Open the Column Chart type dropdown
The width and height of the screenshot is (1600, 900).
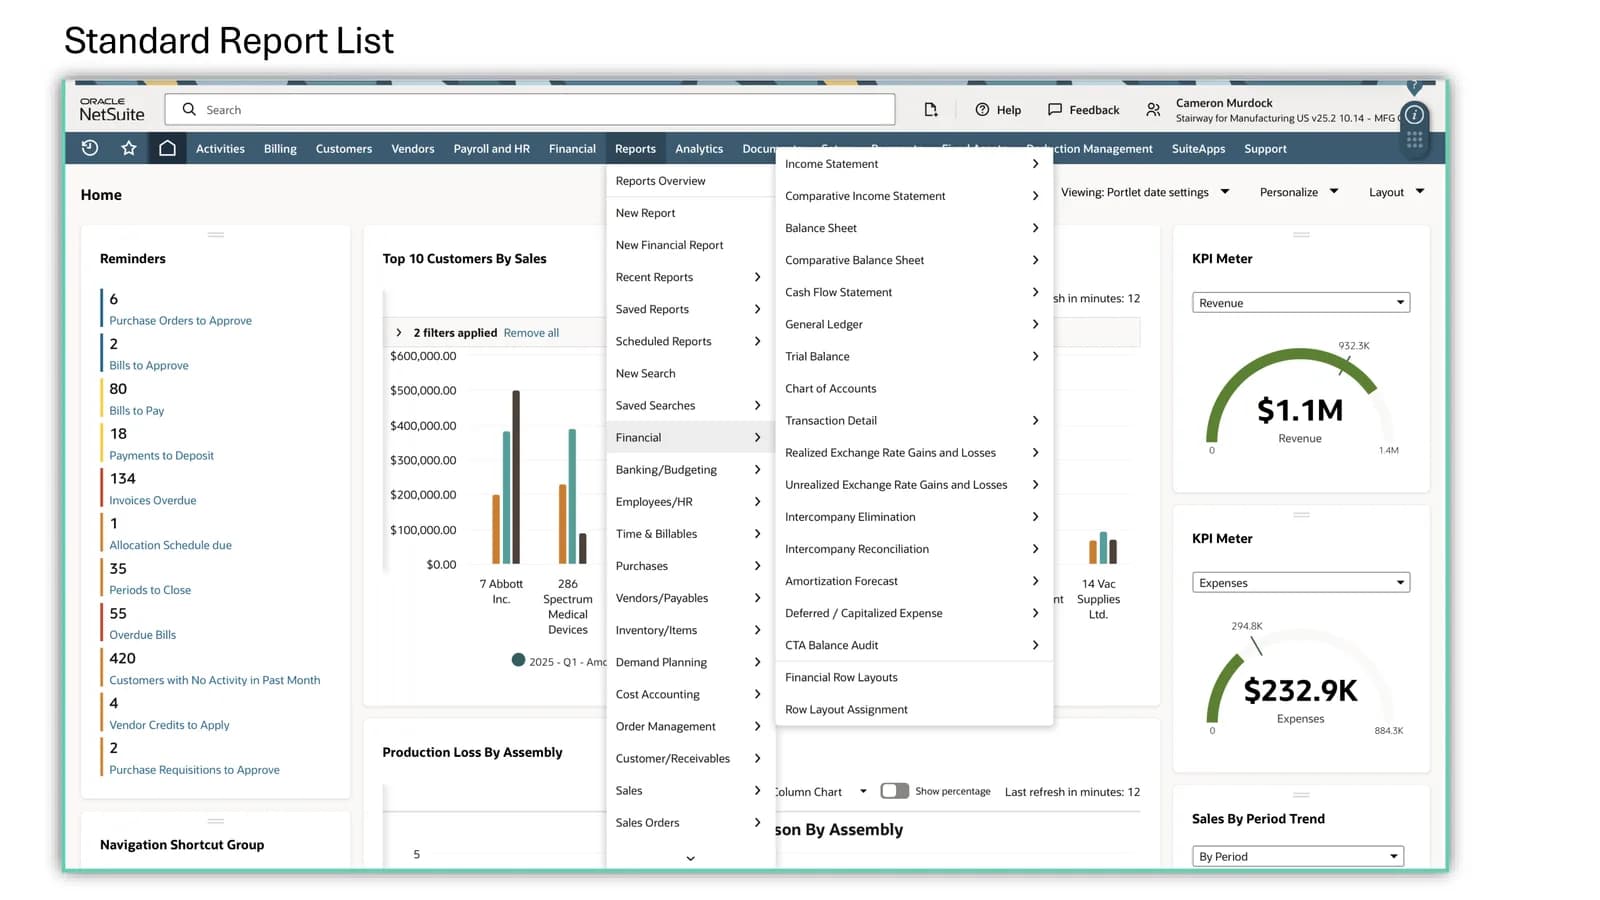click(822, 792)
